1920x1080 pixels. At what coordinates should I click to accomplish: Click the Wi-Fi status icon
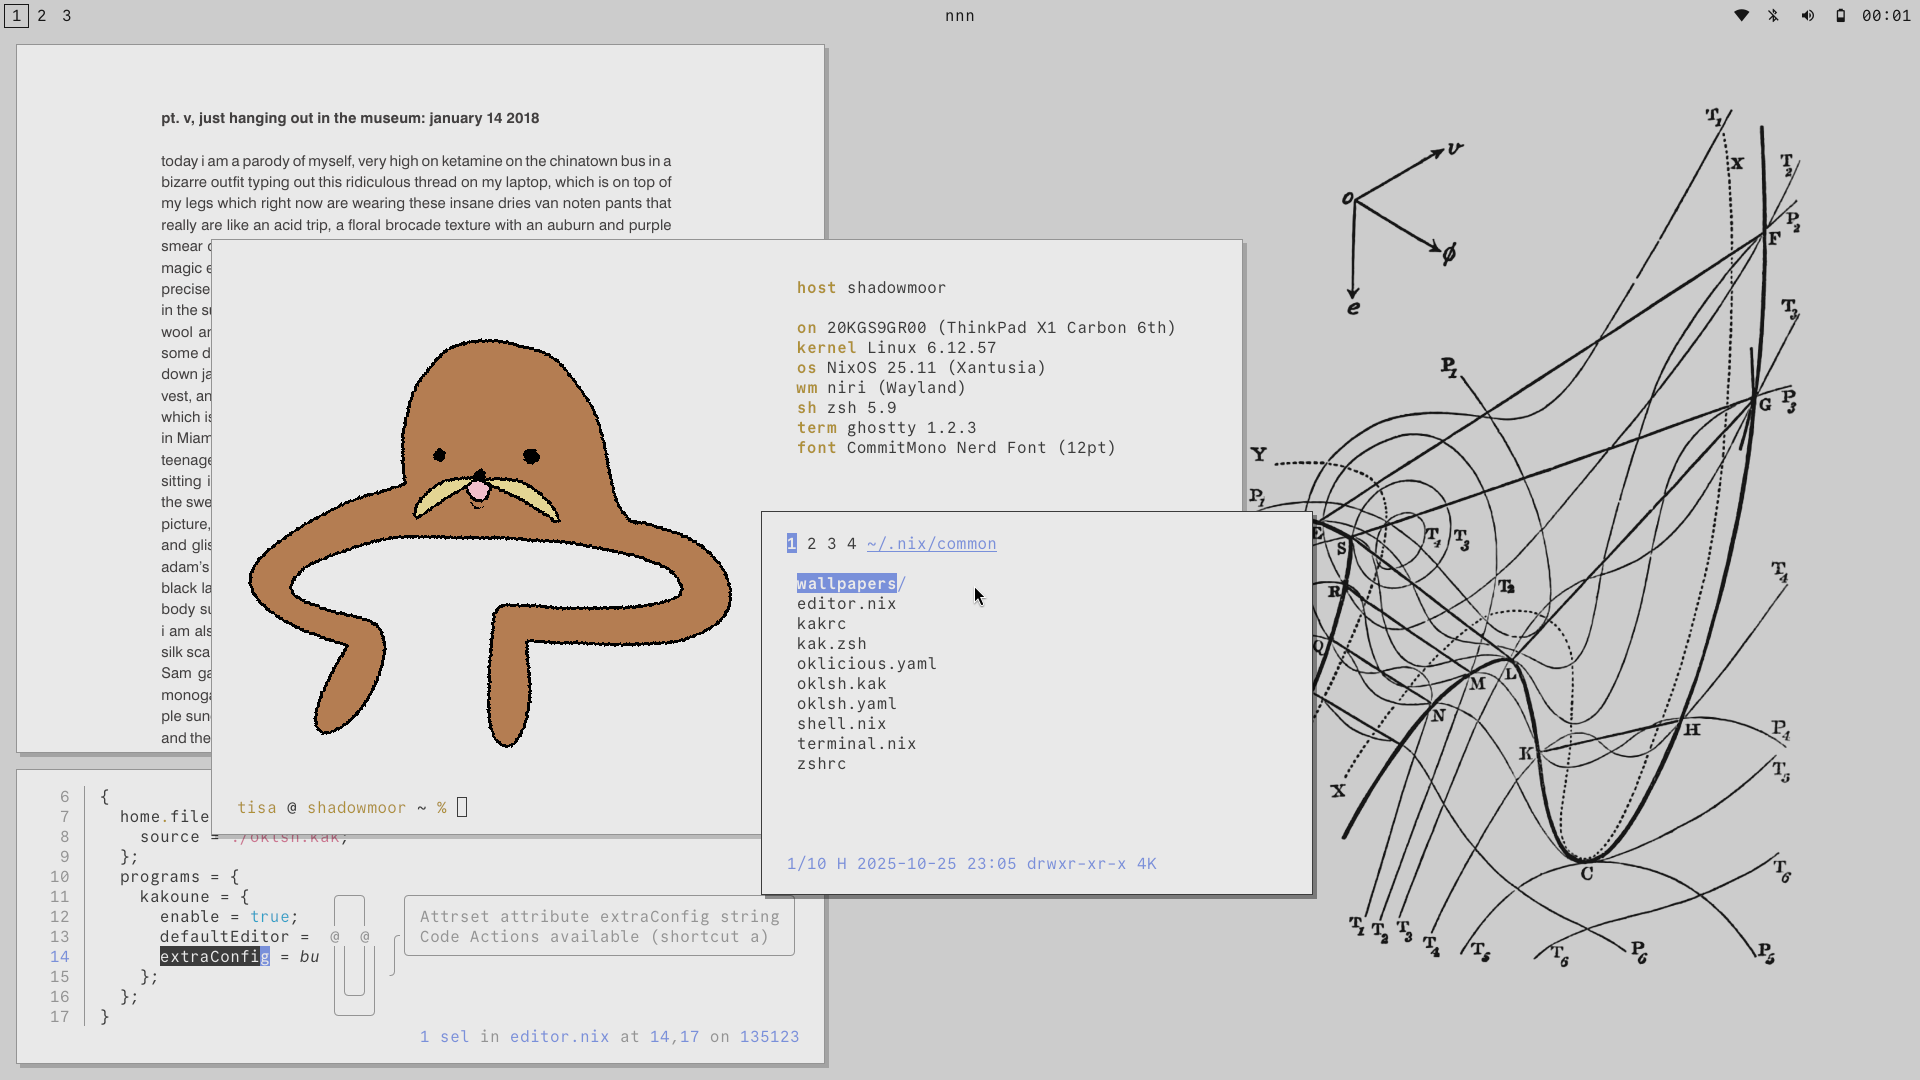(1741, 16)
